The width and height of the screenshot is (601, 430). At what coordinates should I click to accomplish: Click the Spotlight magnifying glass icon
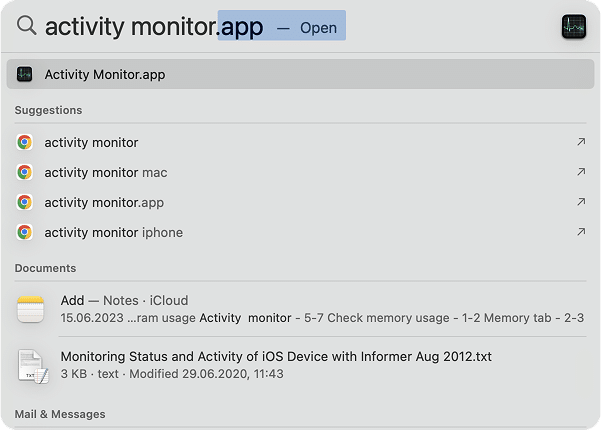click(26, 26)
